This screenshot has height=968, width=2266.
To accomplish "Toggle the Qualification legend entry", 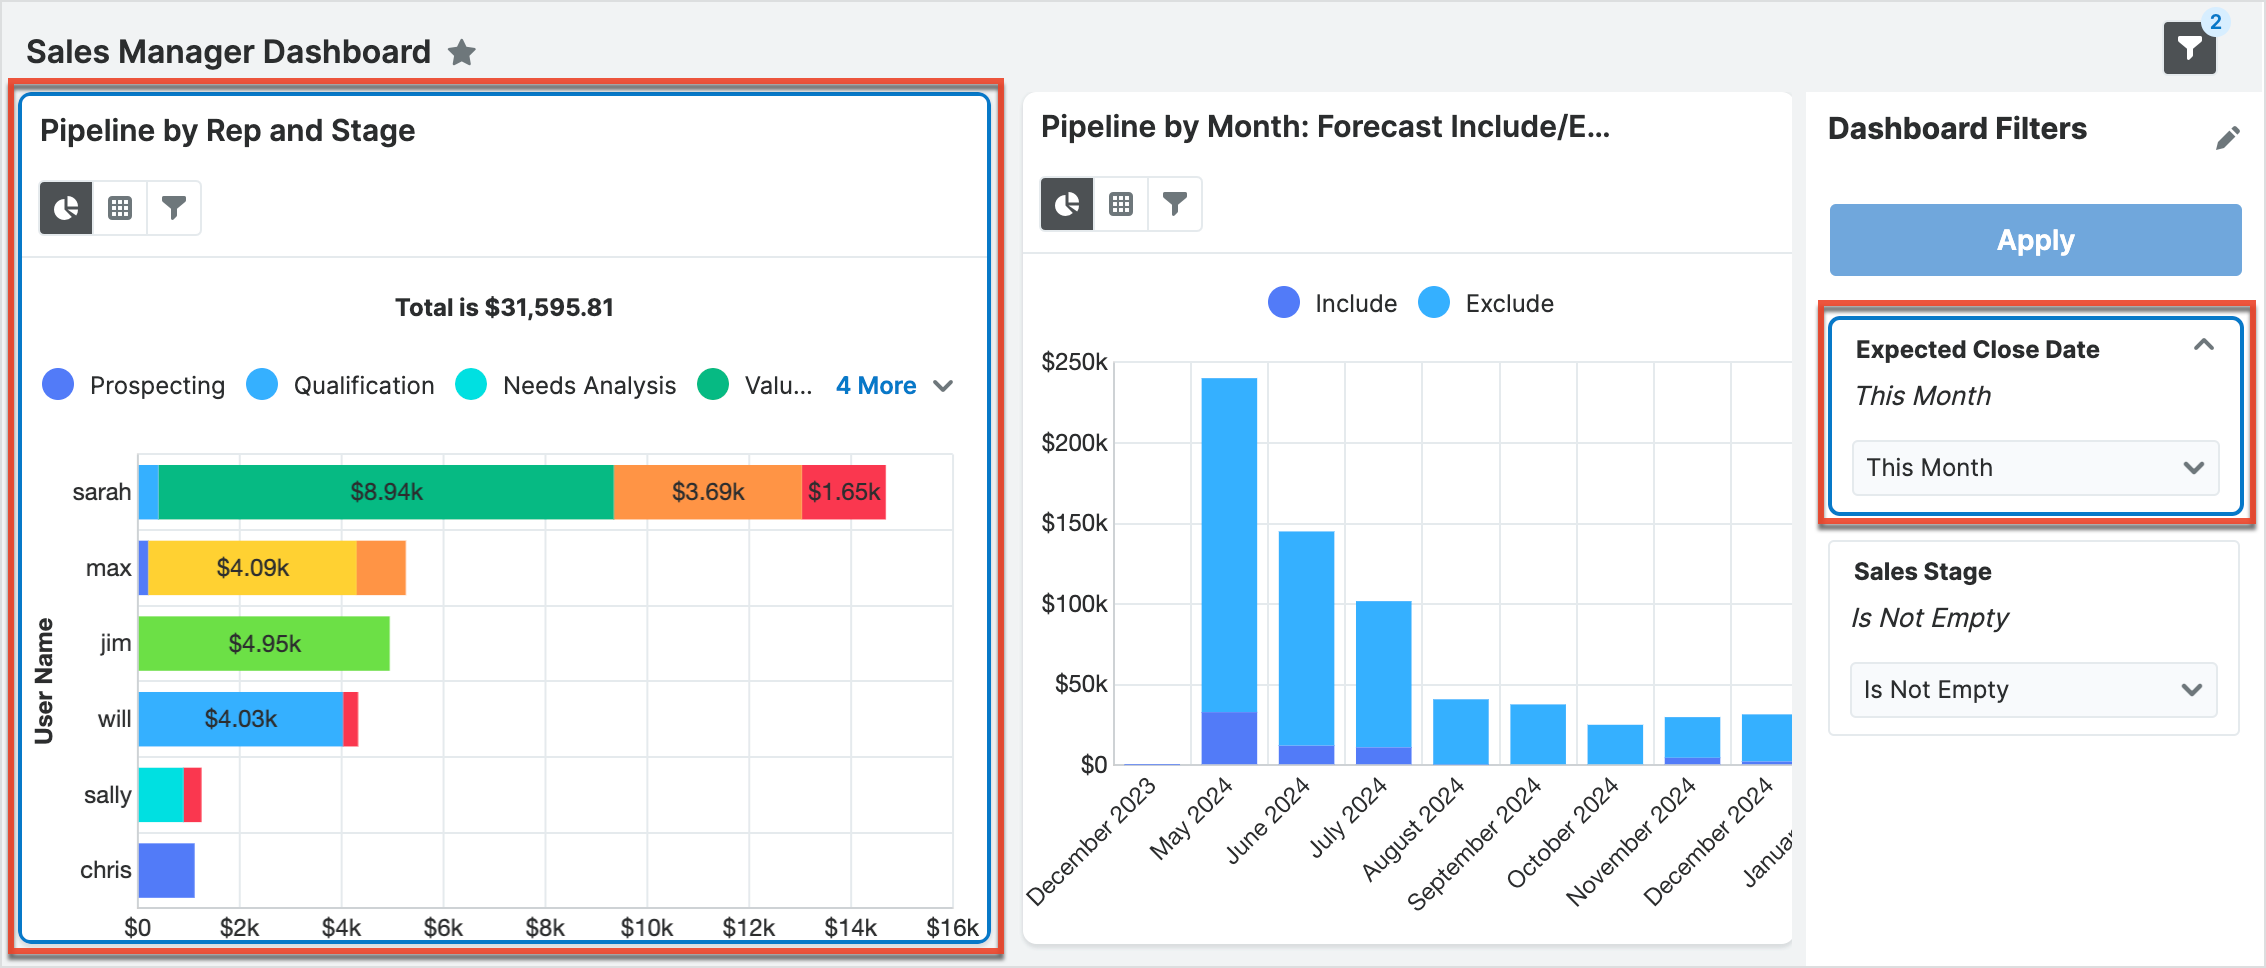I will pyautogui.click(x=362, y=385).
